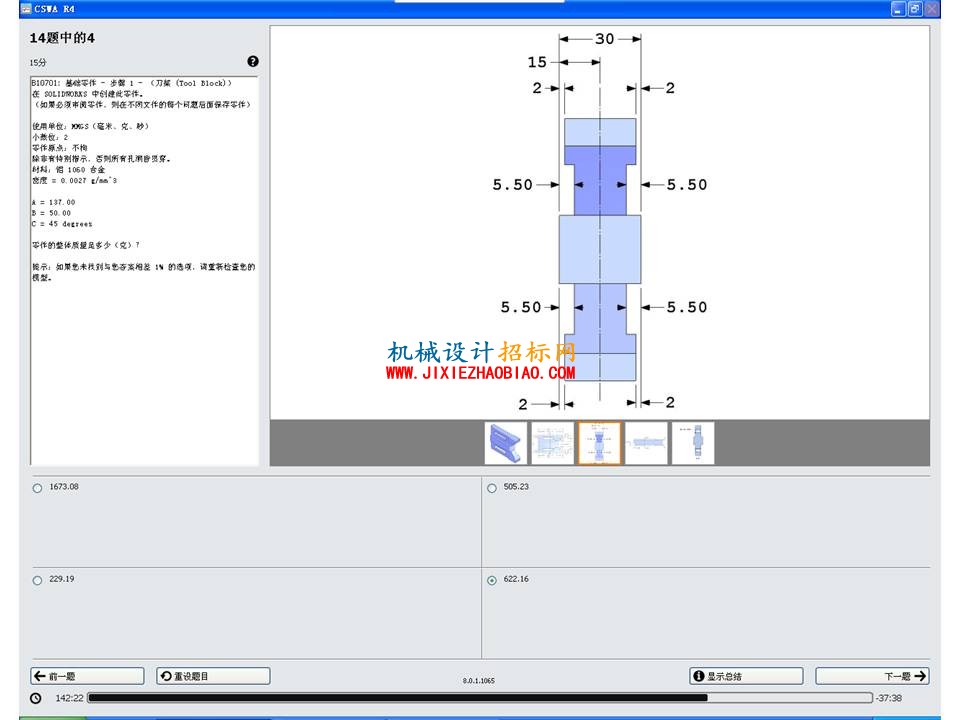The width and height of the screenshot is (960, 720).
Task: Click the help question mark icon
Action: [253, 61]
